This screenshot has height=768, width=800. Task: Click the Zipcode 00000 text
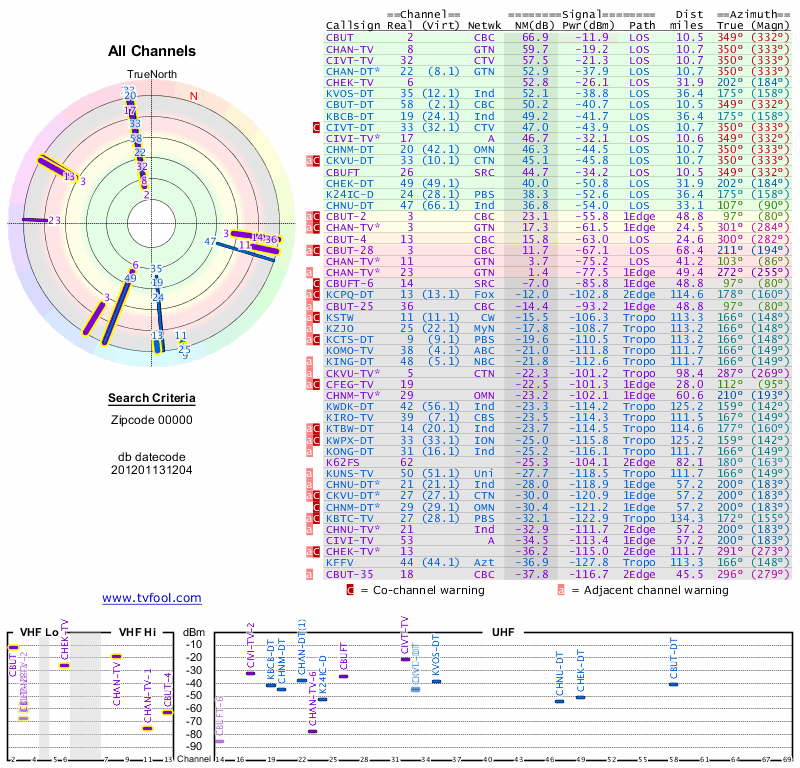(x=152, y=420)
